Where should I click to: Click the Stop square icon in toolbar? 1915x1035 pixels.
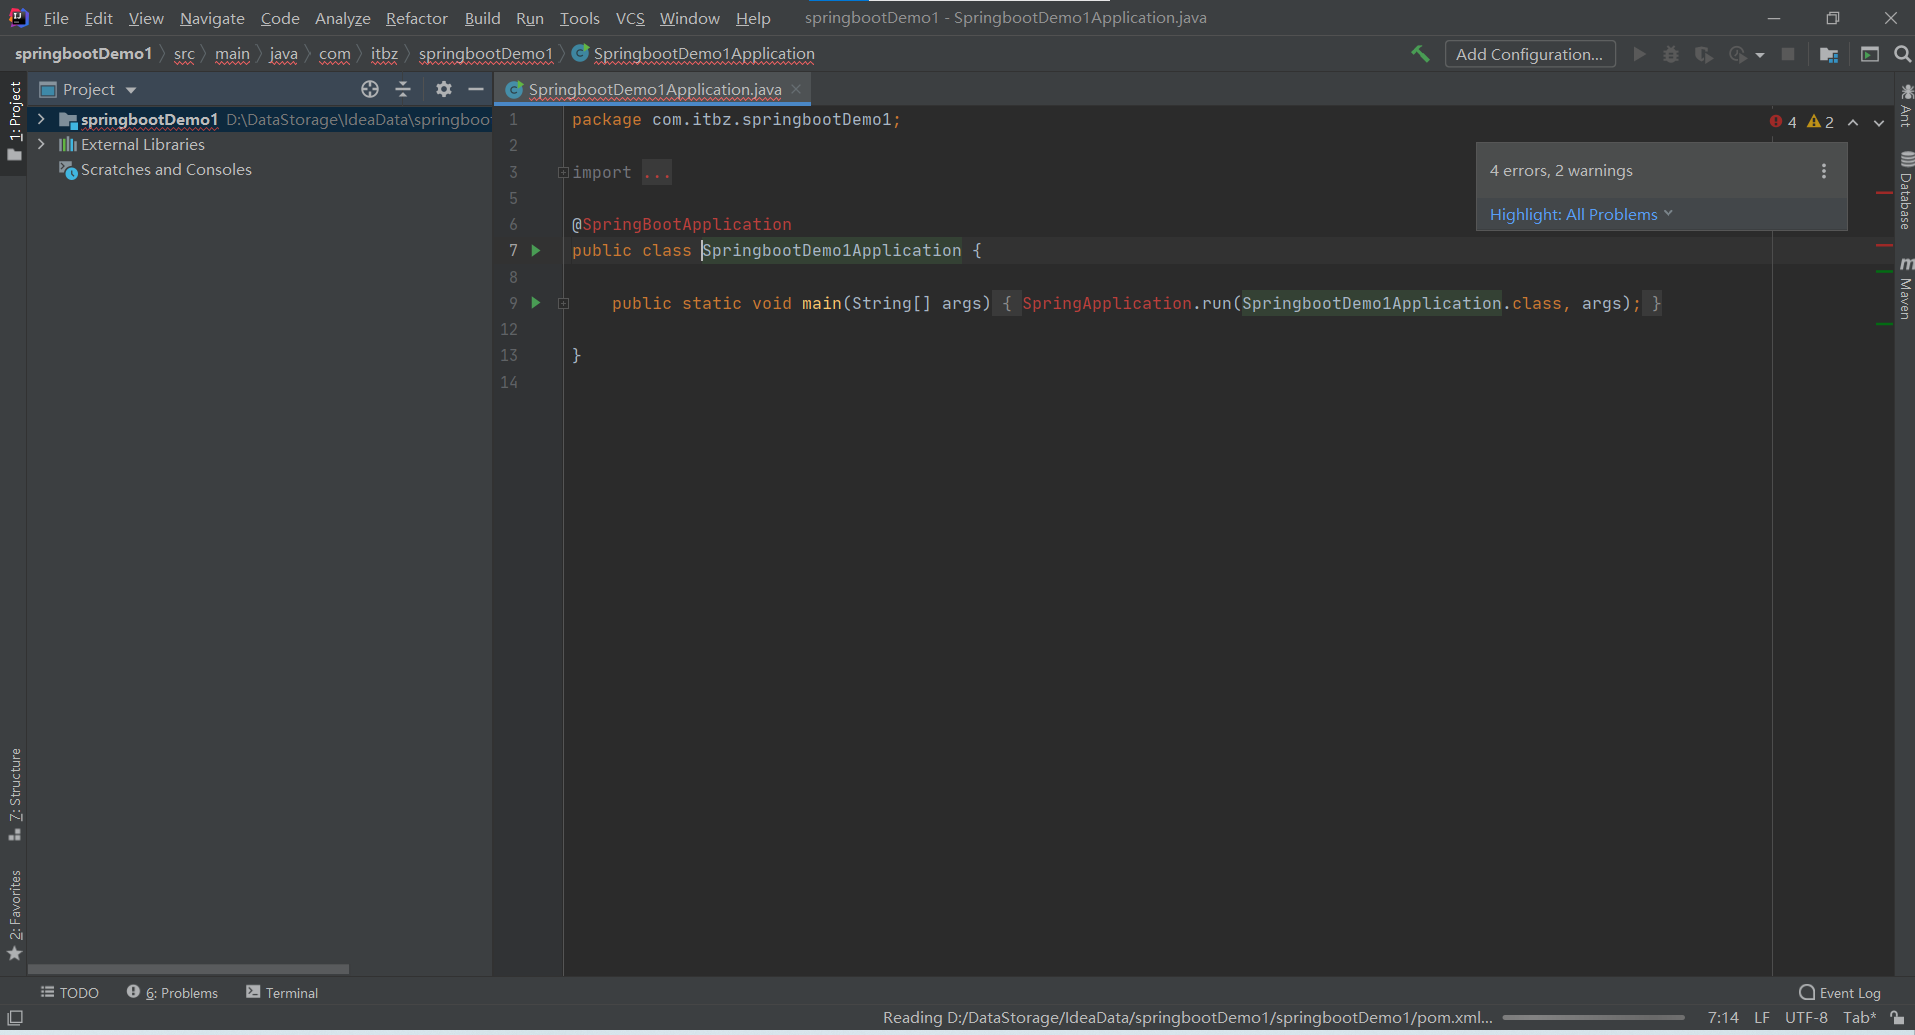[1788, 54]
